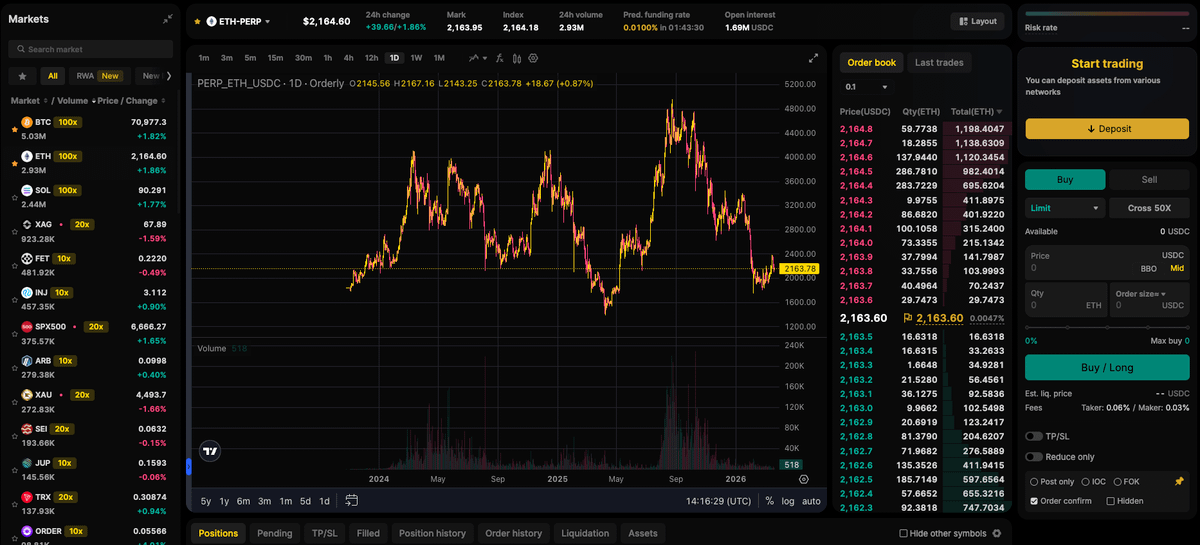Toggle favorite star for INJ market
Image resolution: width=1200 pixels, height=545 pixels.
pos(14,300)
